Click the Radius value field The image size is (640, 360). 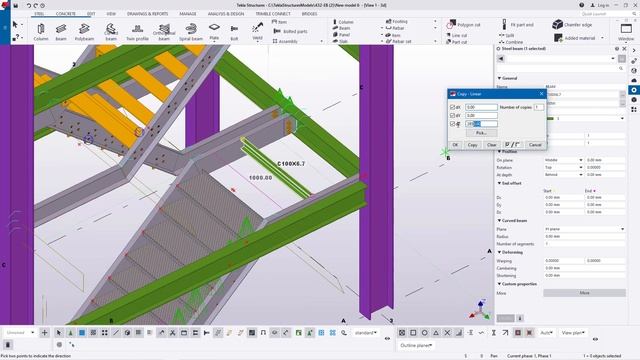(584, 236)
